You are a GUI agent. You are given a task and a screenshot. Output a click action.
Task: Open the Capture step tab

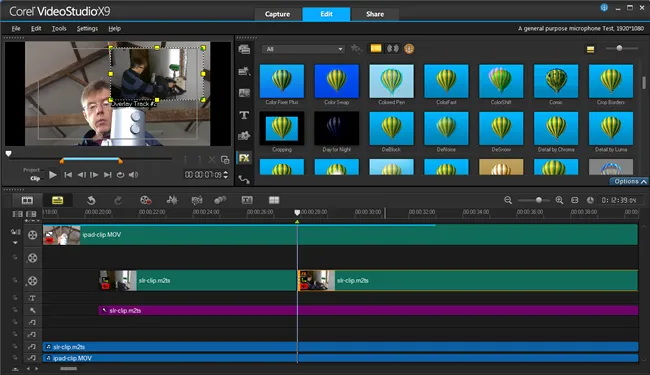click(x=277, y=14)
